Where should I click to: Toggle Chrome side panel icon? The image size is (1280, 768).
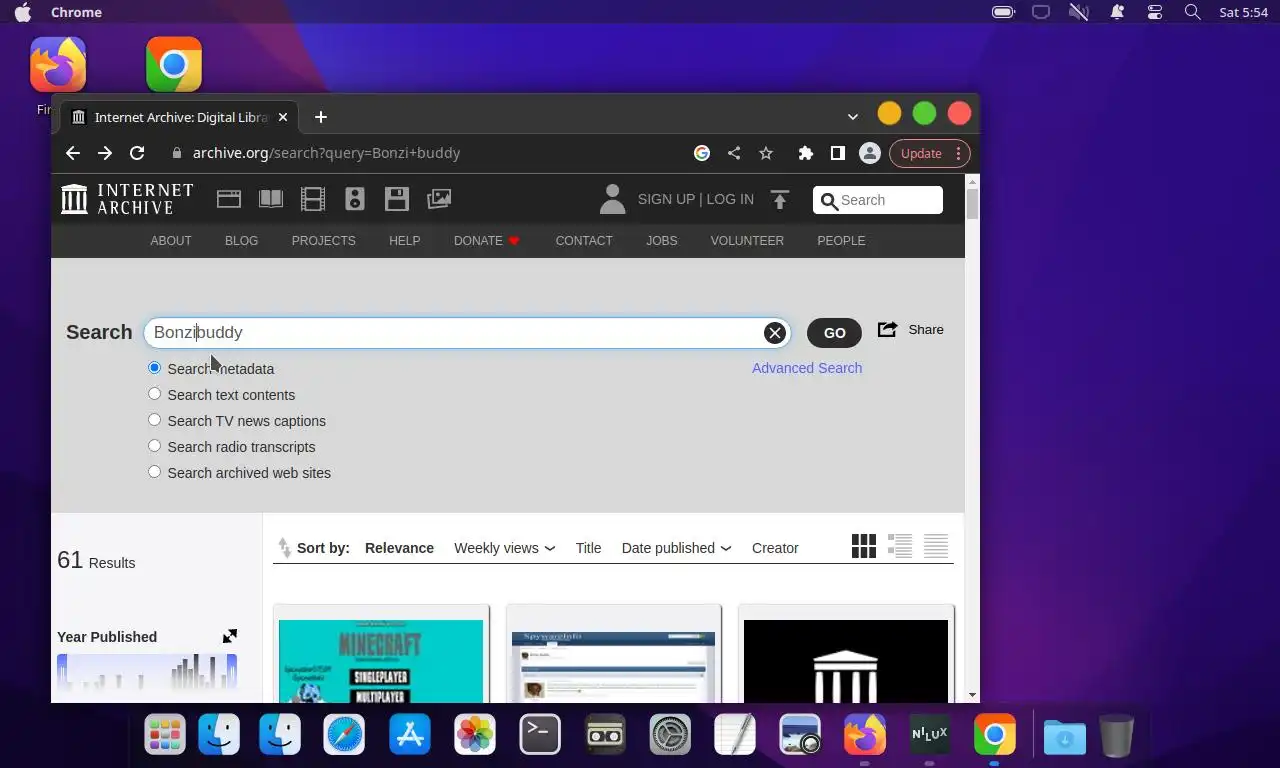838,153
